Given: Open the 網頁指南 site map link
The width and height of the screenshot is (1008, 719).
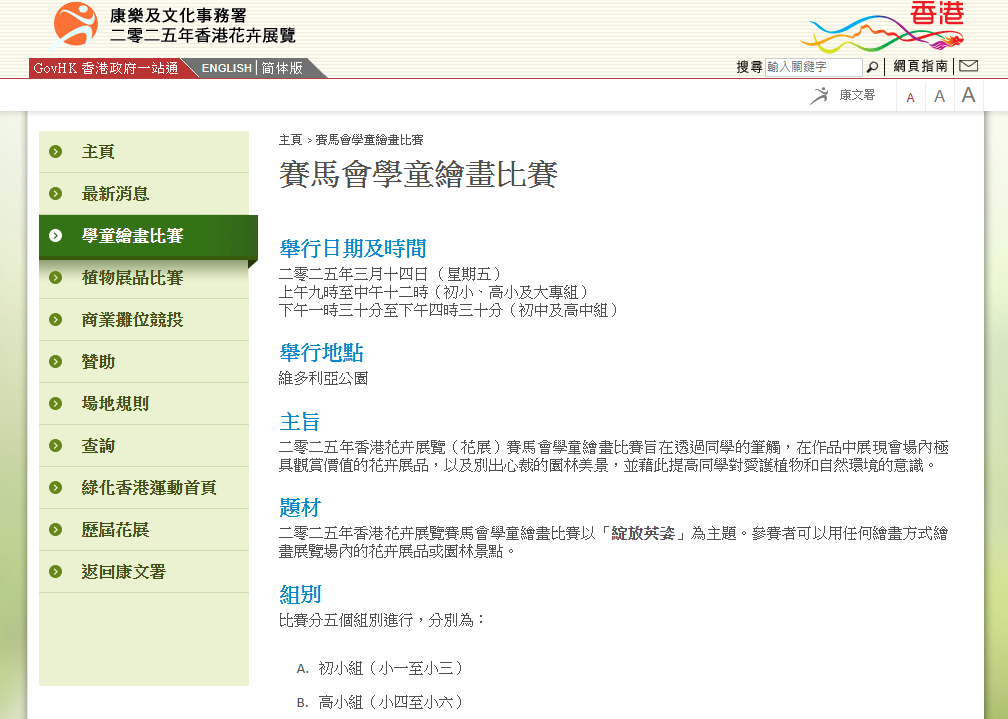Looking at the screenshot, I should (920, 67).
